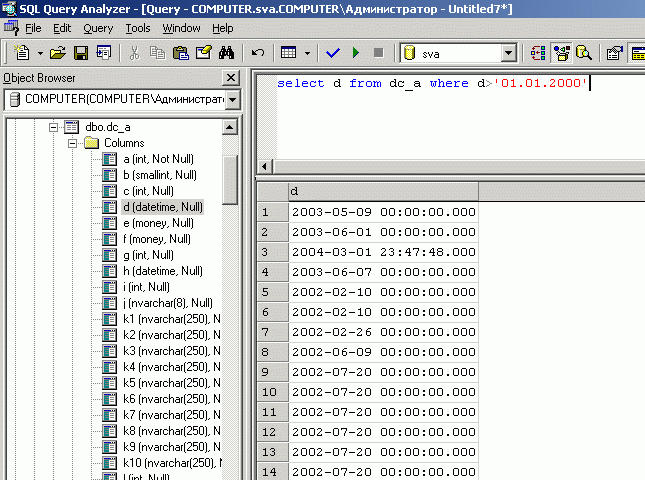
Task: Select column b (smallint, Null)
Action: (x=160, y=175)
